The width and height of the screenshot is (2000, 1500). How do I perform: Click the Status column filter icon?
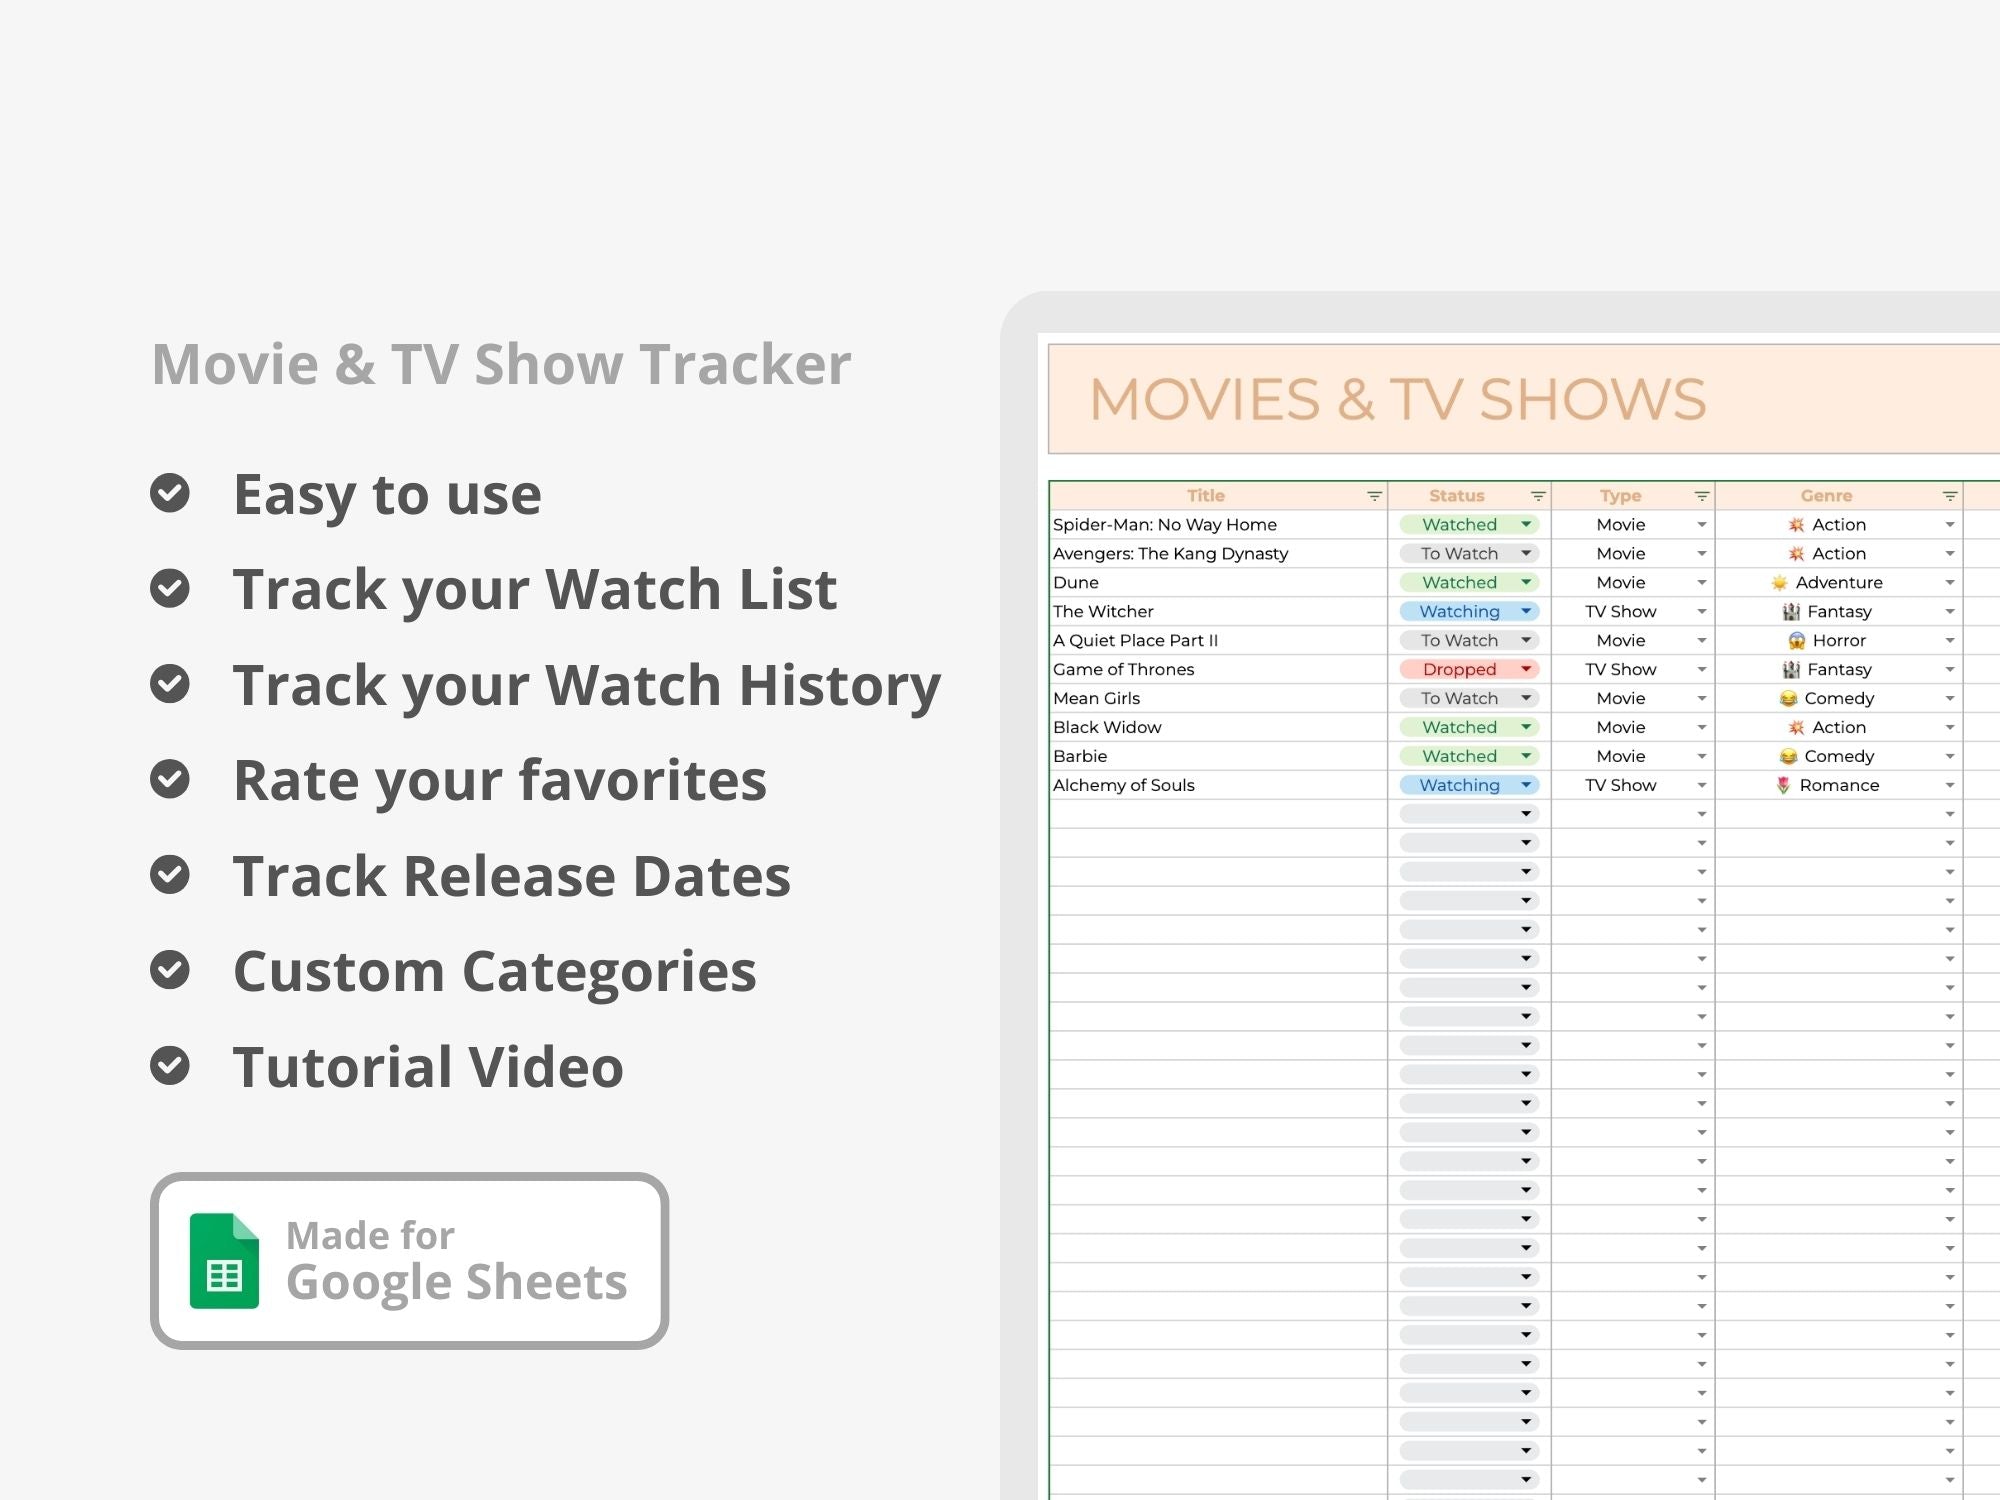point(1538,496)
